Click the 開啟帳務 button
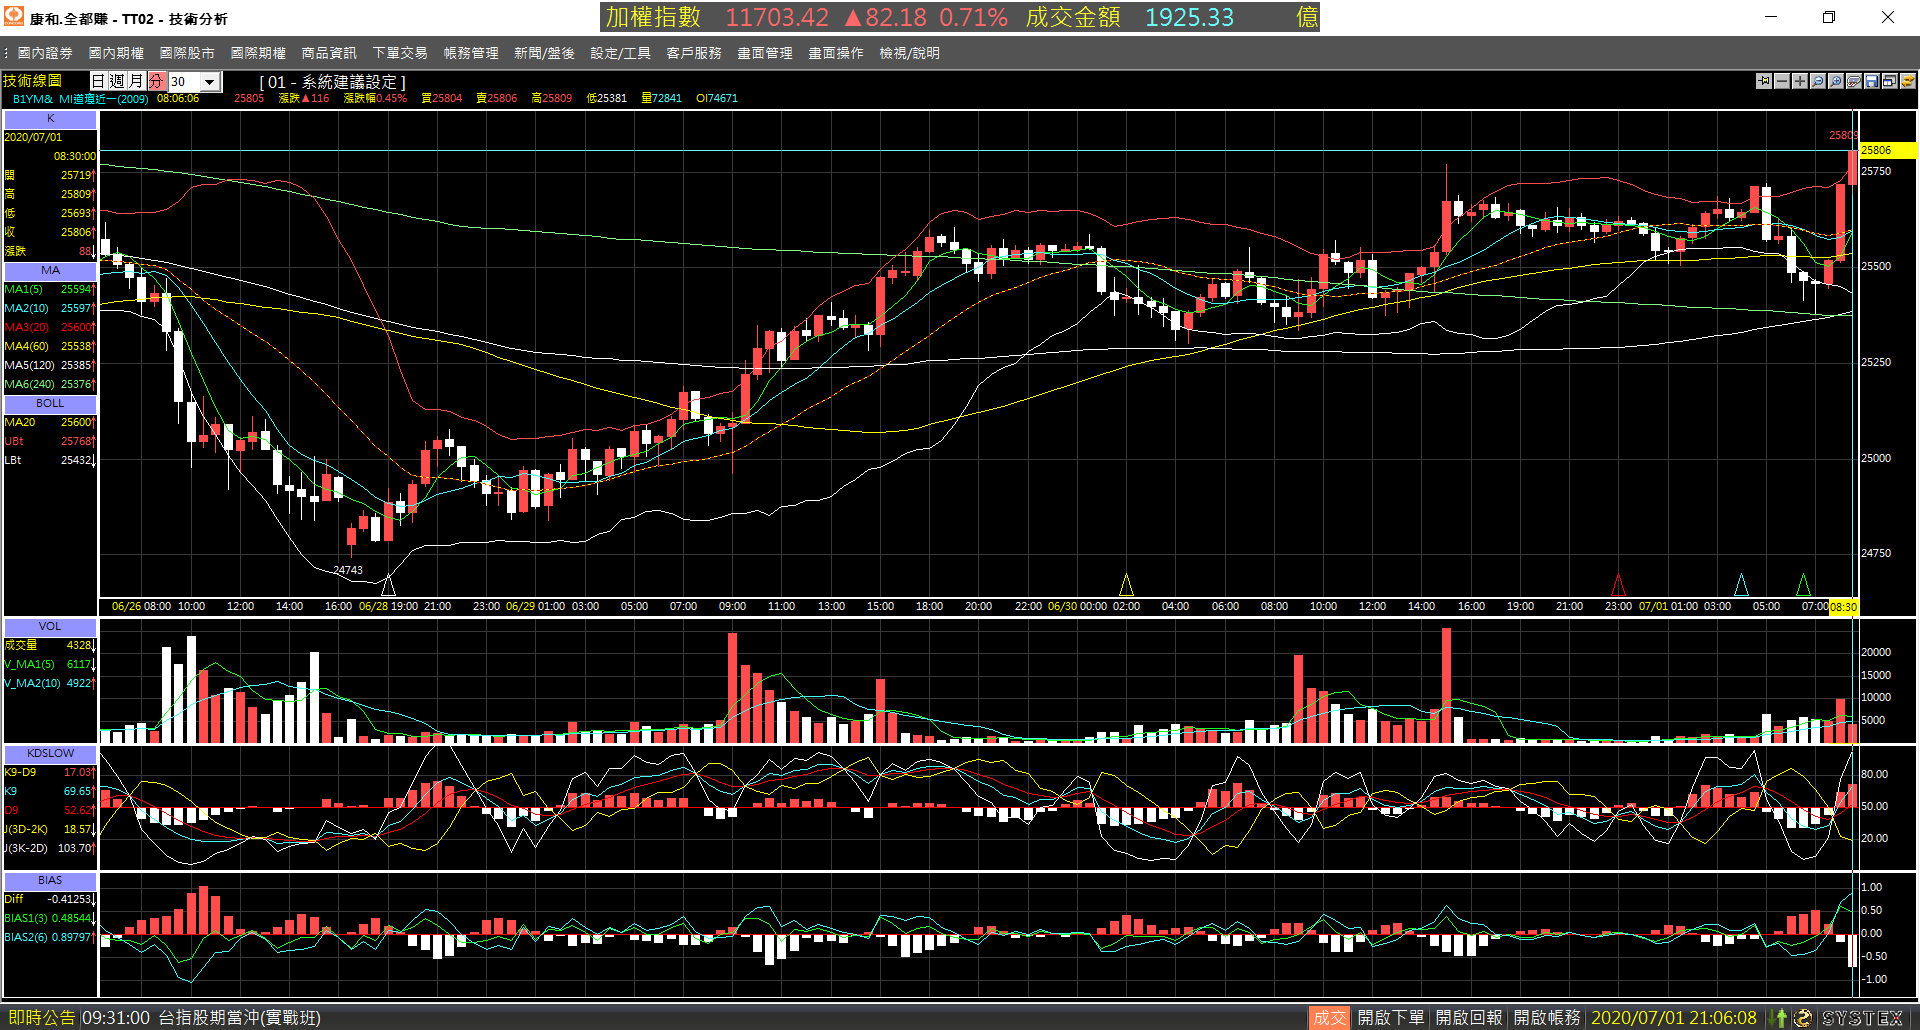 [1547, 1017]
